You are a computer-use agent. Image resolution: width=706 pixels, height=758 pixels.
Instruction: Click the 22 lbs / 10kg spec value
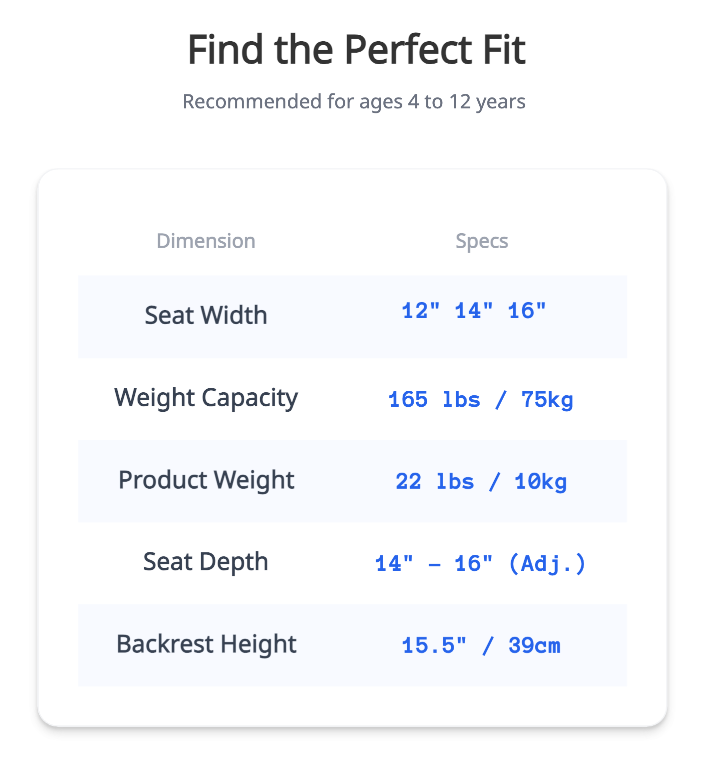(481, 482)
